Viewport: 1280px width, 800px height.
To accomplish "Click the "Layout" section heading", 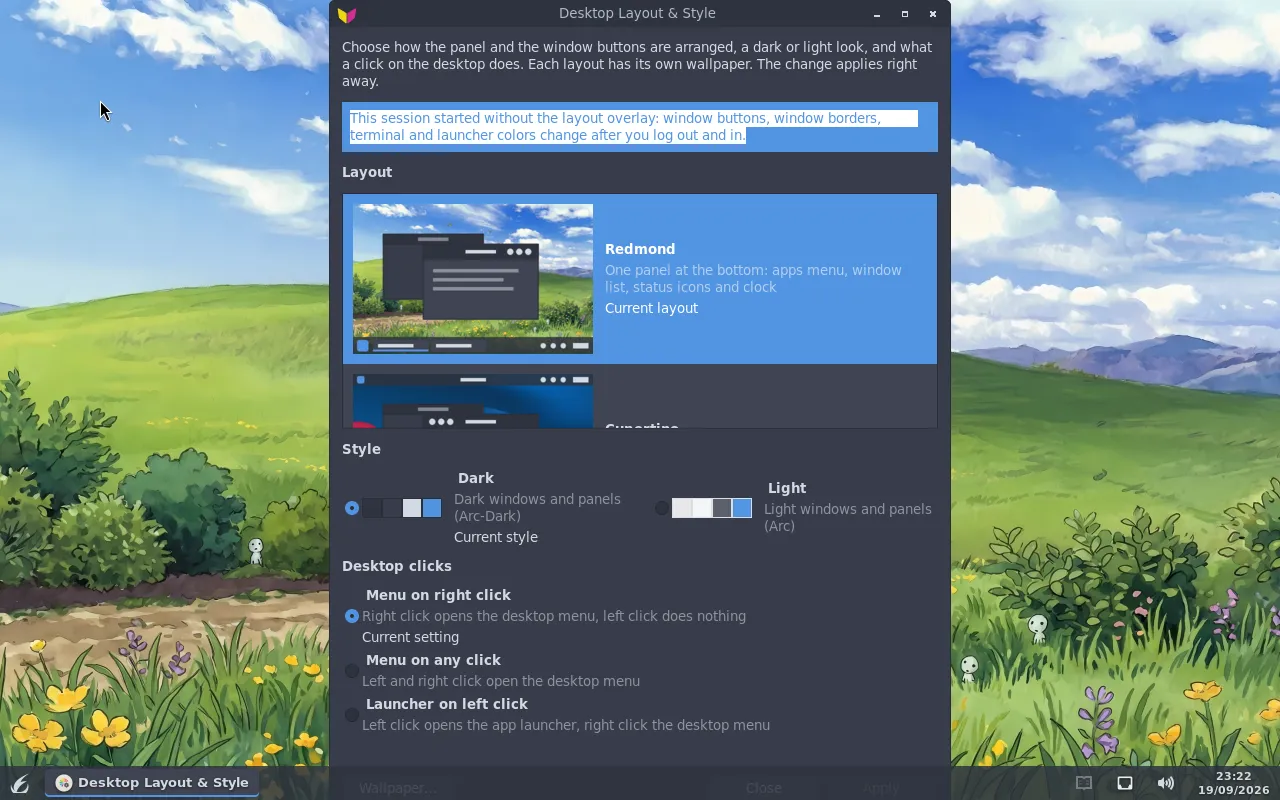I will (x=367, y=172).
